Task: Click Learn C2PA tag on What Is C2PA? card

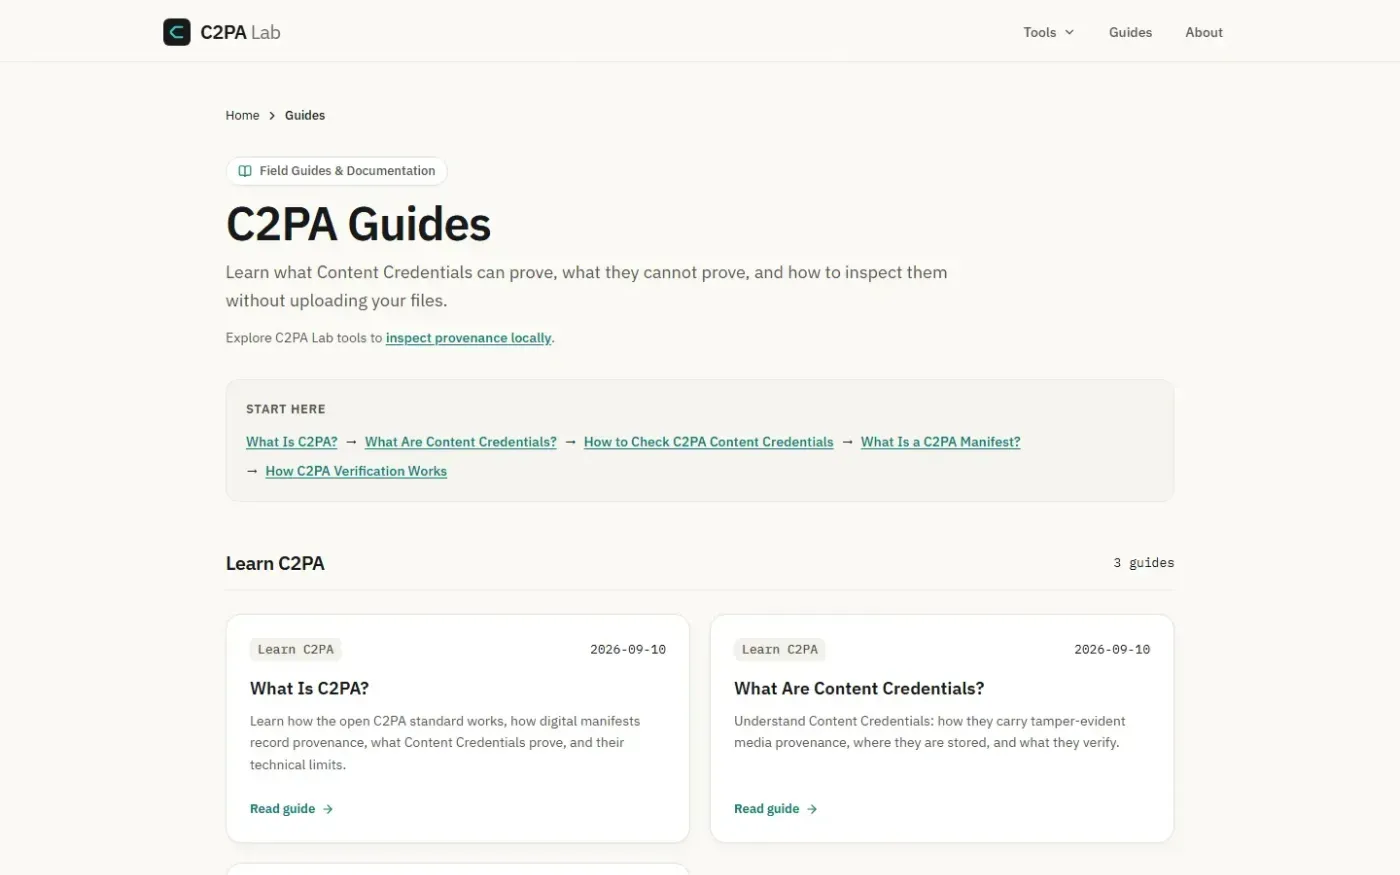Action: point(296,650)
